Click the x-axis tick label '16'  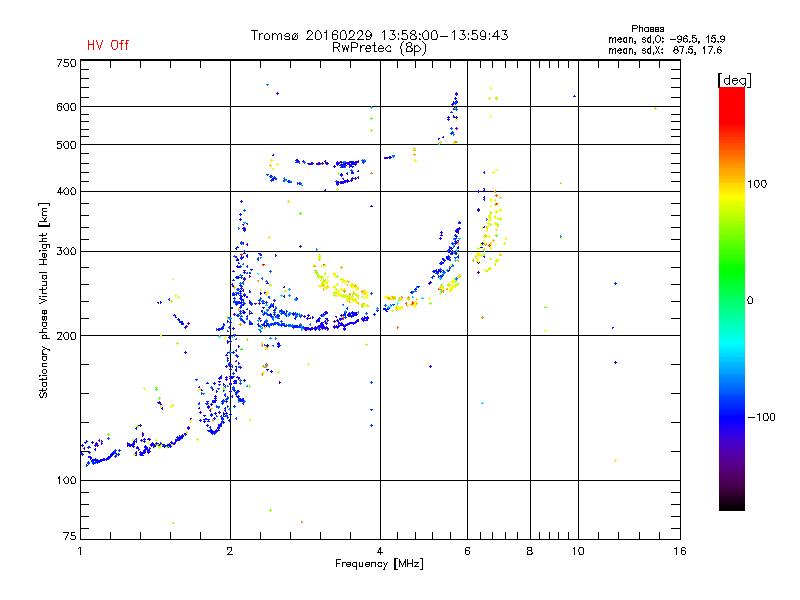[680, 551]
